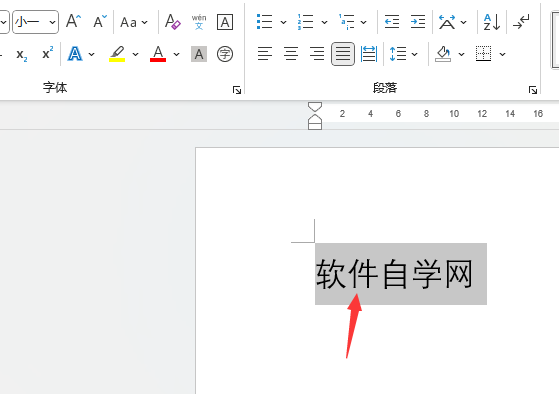This screenshot has width=559, height=394.
Task: Expand numbering library dropdown arrow
Action: pyautogui.click(x=324, y=22)
